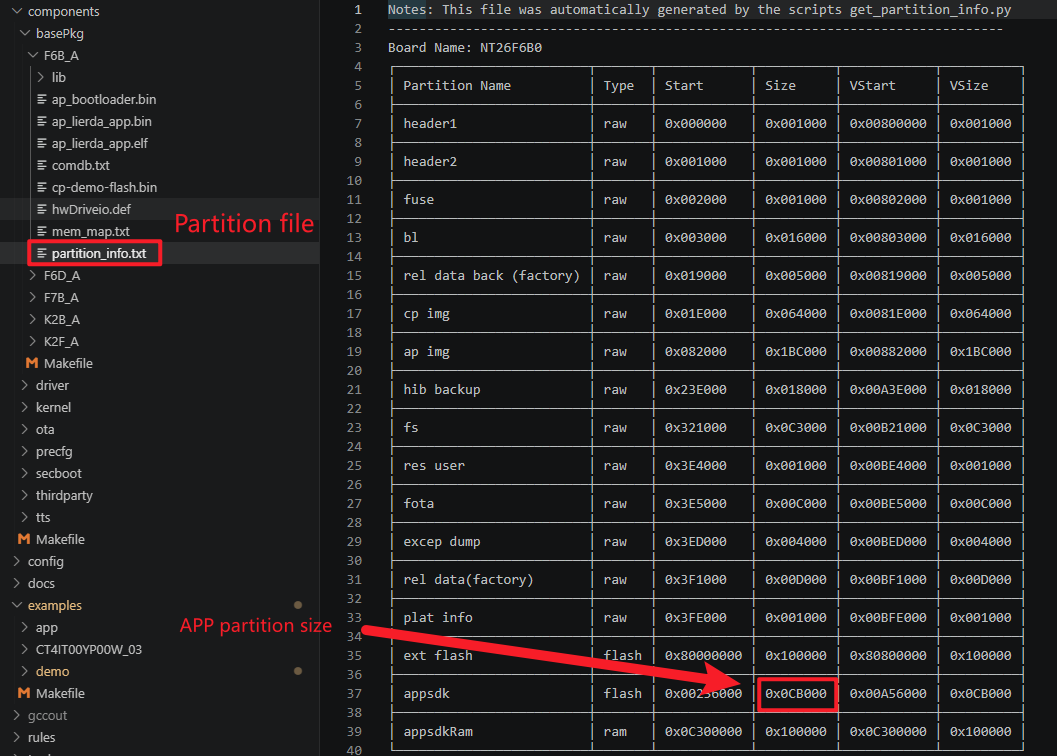Click the Makefile M icon below tts
Screen dimensions: 1057x756
click(x=24, y=539)
